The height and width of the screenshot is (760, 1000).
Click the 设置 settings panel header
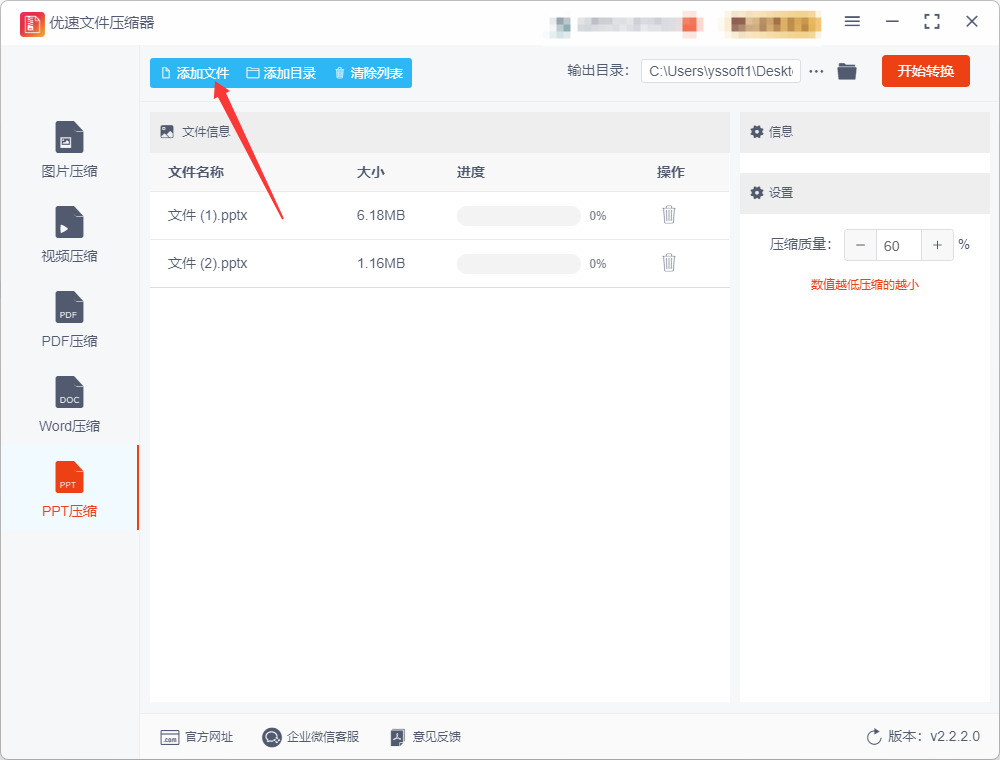(864, 193)
